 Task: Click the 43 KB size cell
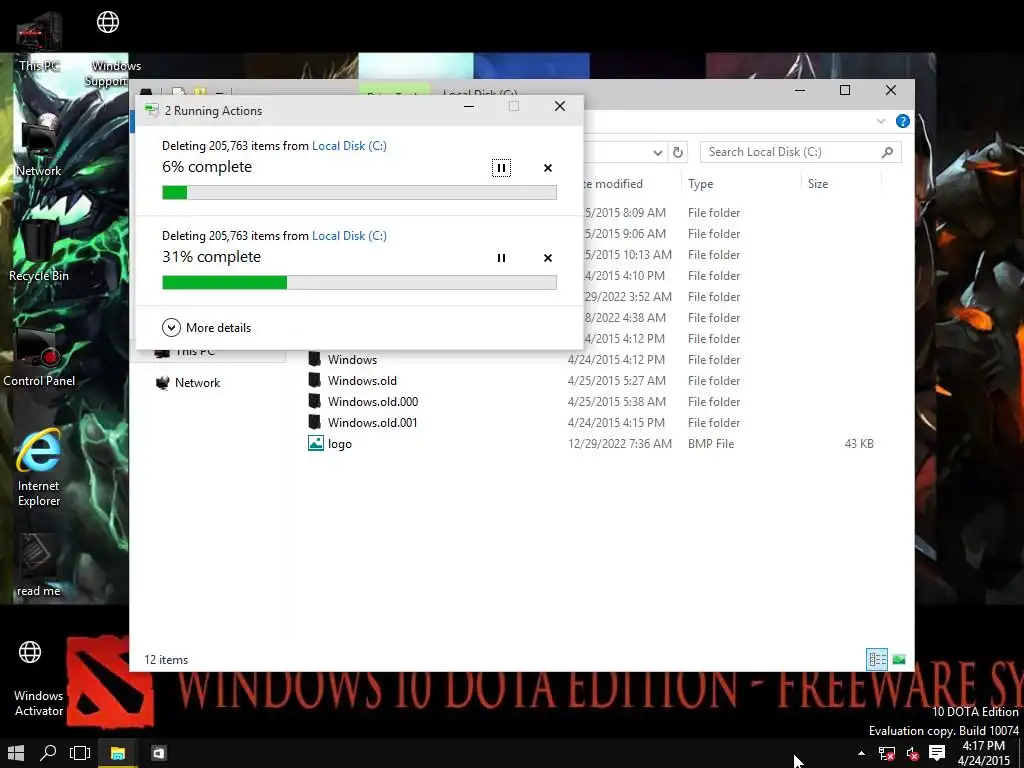859,443
